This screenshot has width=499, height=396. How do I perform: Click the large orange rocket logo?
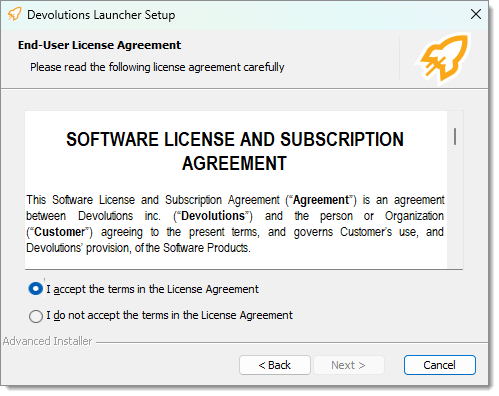pos(444,58)
